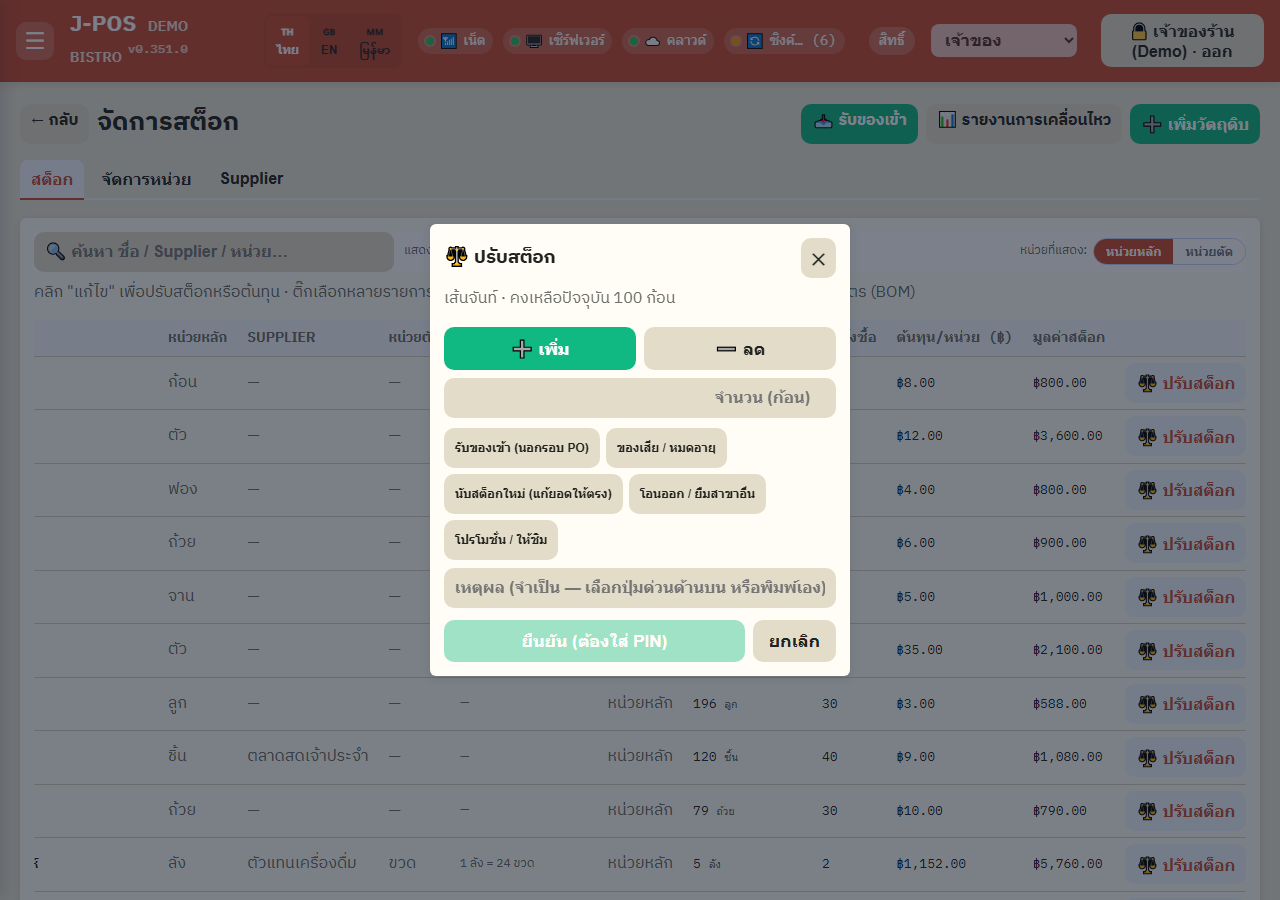This screenshot has width=1280, height=900.
Task: Choose reason โปรโมชั่น / ให้ชิม
Action: pyautogui.click(x=501, y=540)
